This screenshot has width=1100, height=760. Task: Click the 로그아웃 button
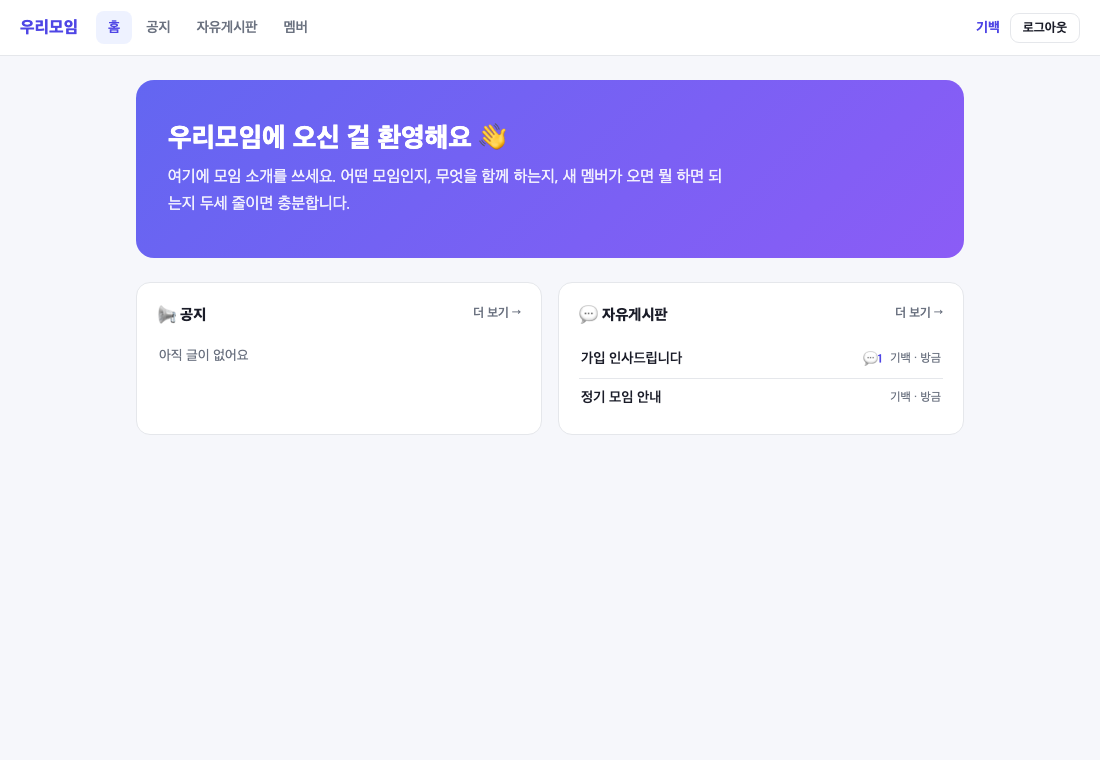click(1044, 27)
